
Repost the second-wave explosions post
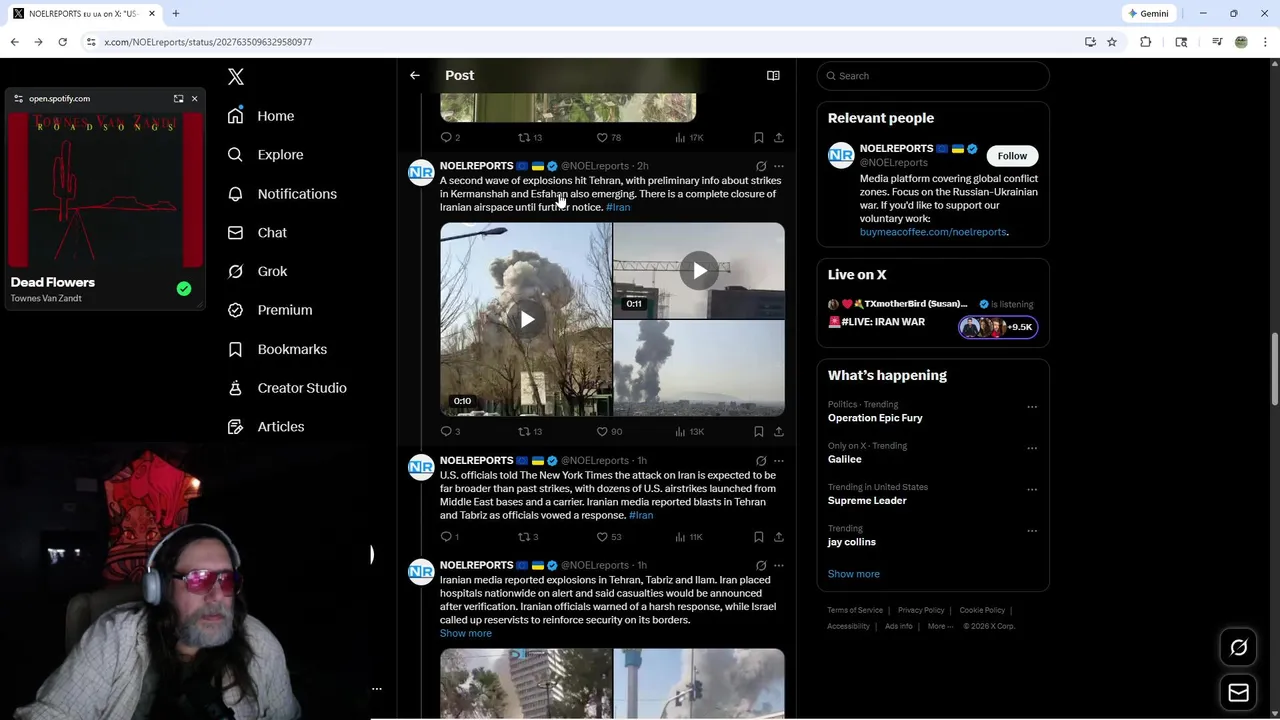[529, 432]
